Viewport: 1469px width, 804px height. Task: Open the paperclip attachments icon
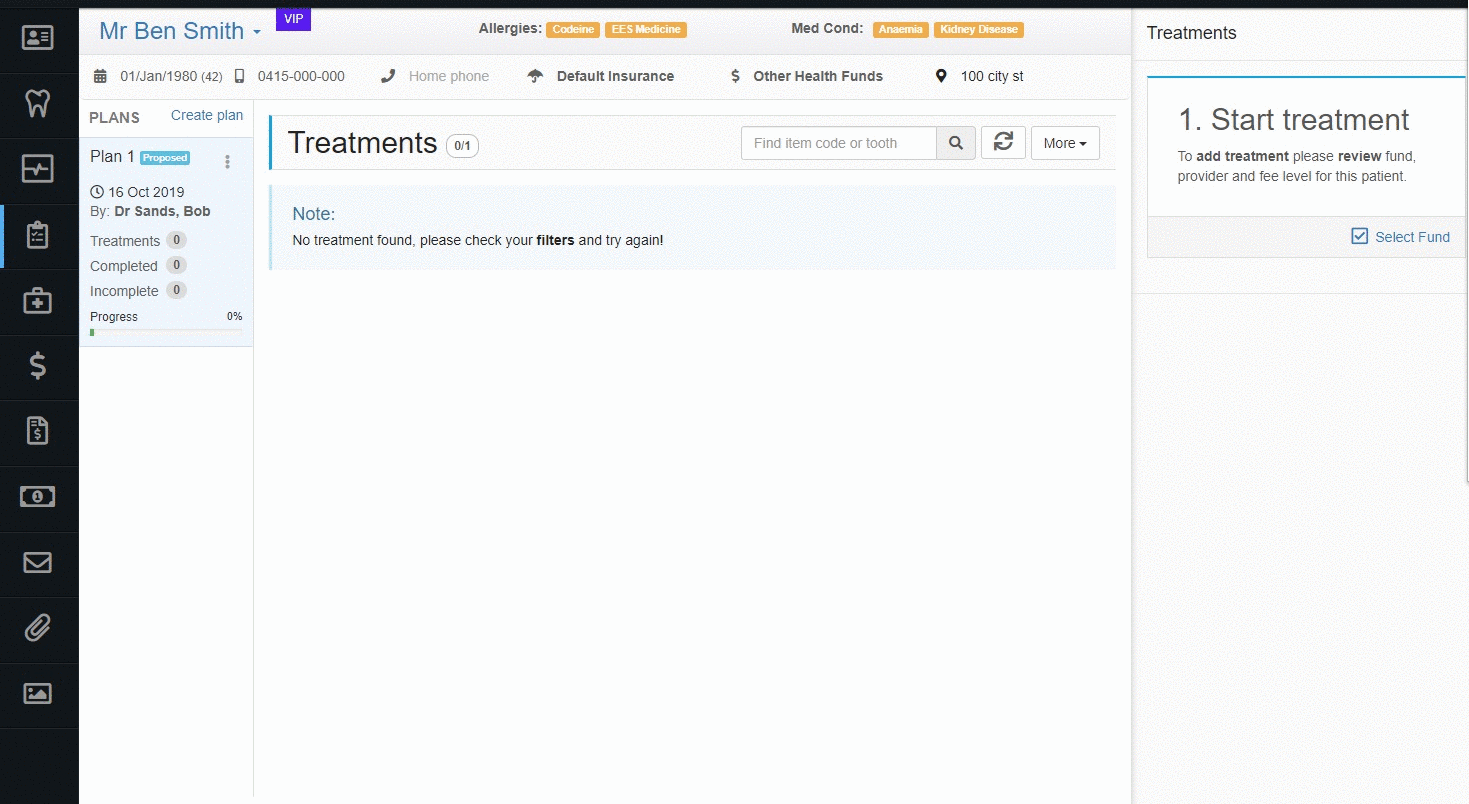click(38, 628)
